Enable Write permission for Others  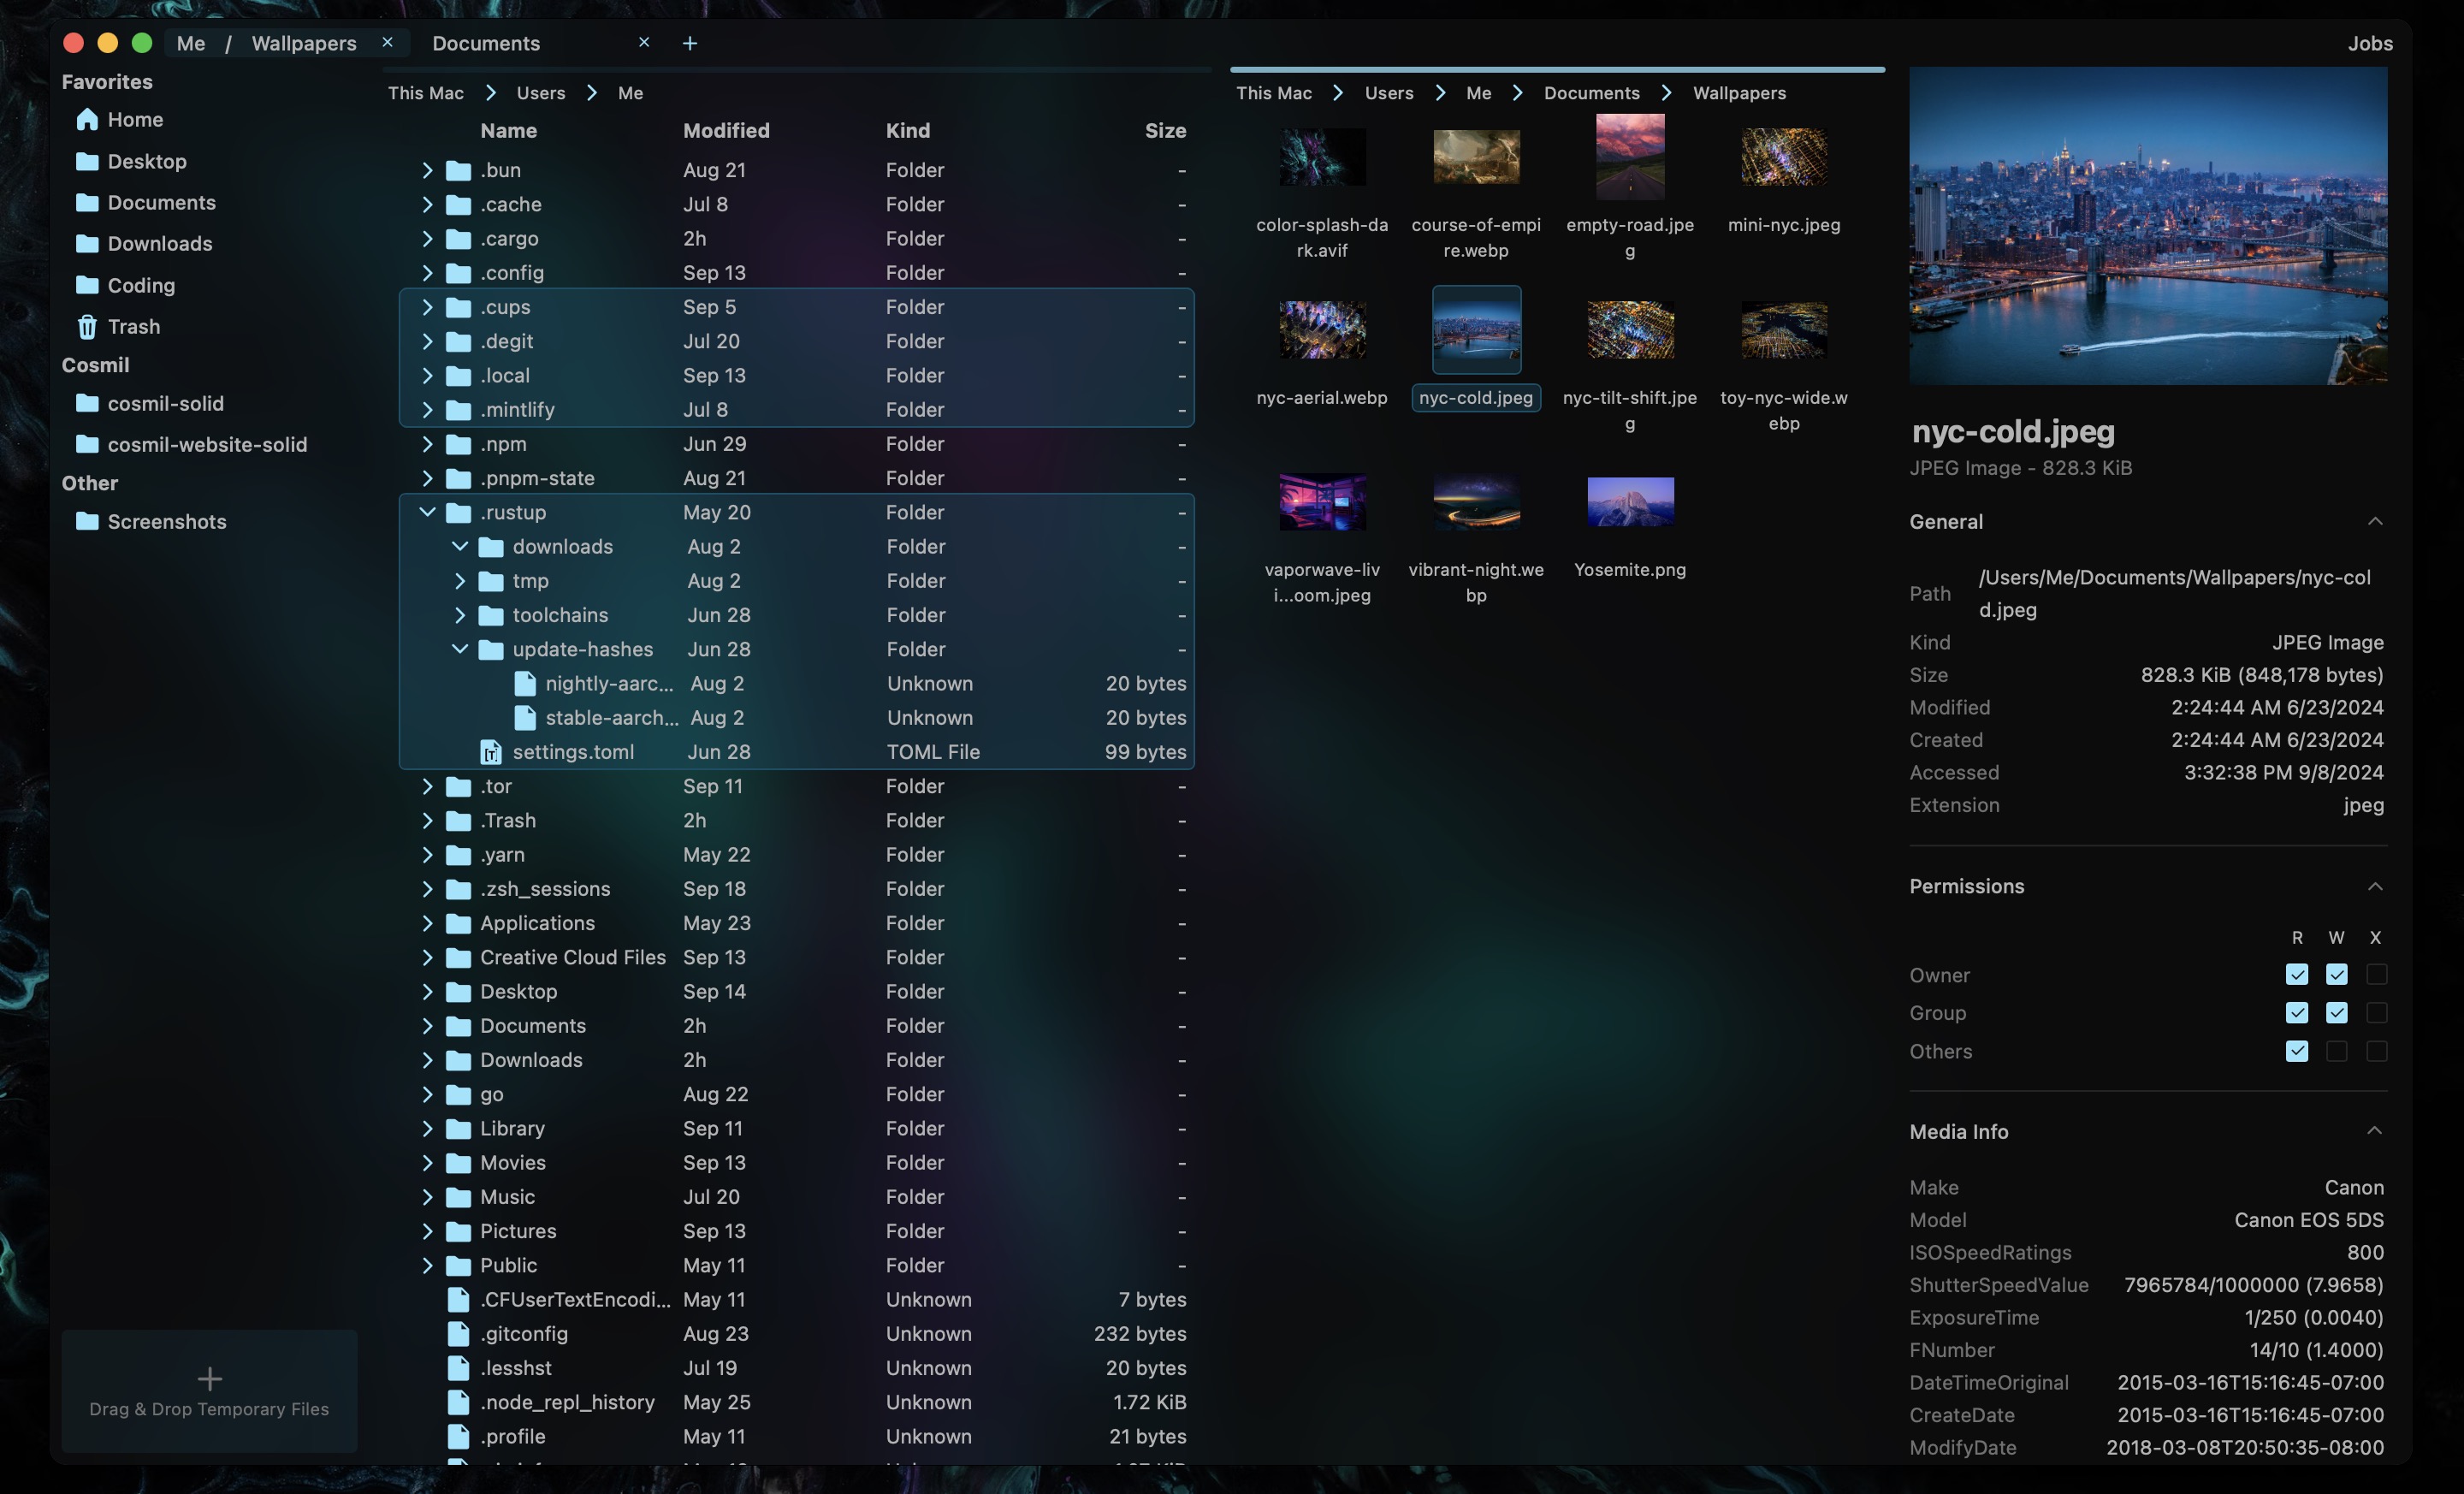[2337, 1052]
